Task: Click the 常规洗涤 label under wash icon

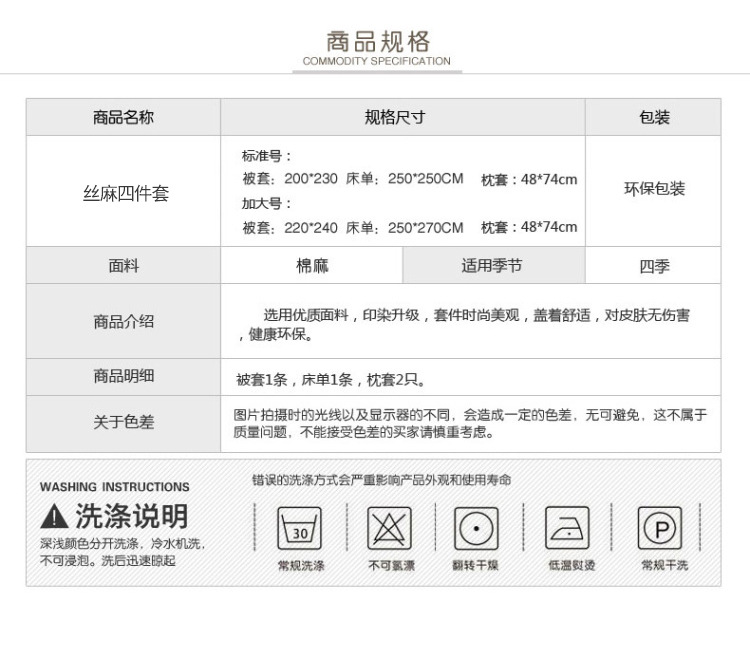Action: click(x=300, y=566)
